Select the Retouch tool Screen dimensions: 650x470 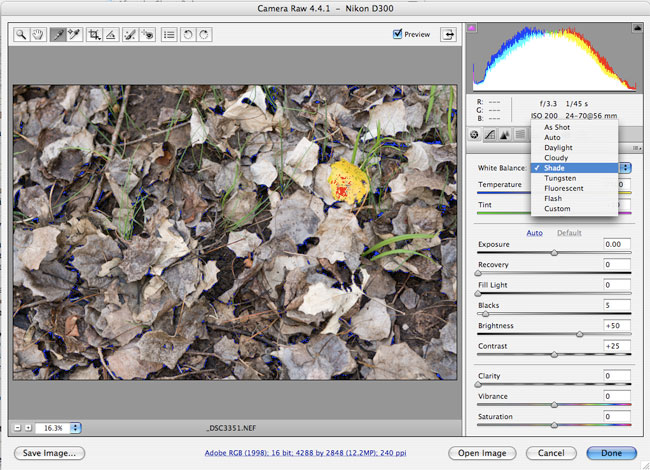[x=130, y=34]
